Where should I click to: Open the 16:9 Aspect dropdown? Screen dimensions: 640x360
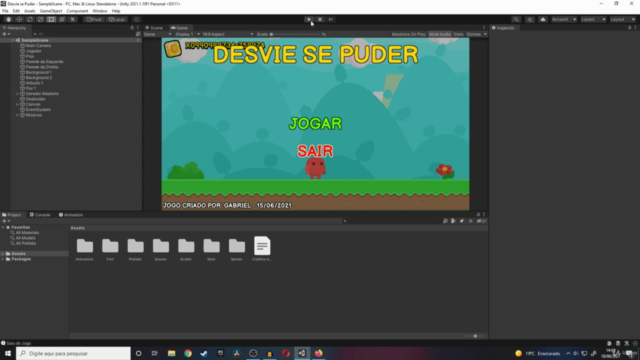click(228, 34)
